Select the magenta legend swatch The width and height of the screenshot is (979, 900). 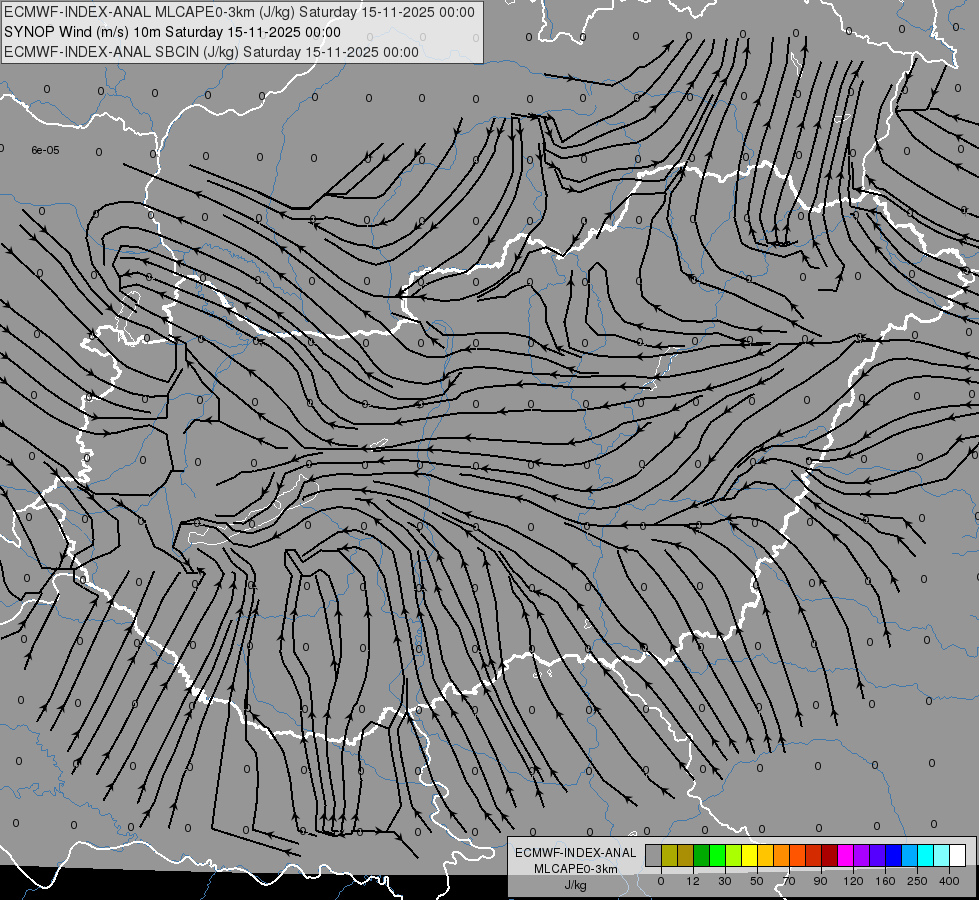[846, 855]
